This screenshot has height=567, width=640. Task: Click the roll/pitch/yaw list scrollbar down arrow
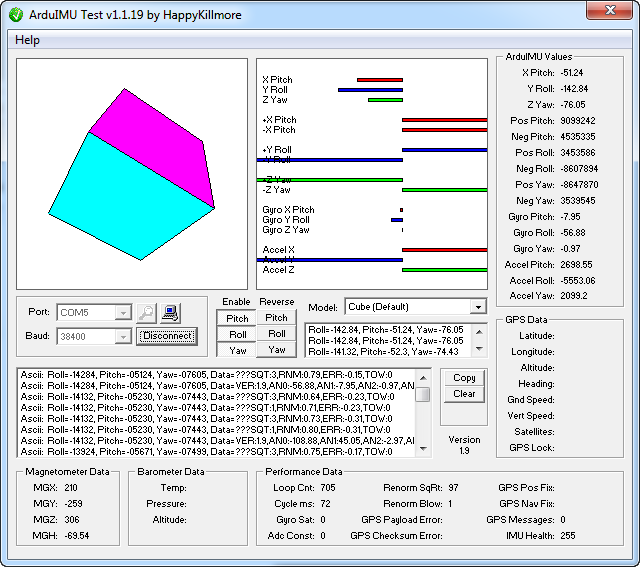coord(479,347)
